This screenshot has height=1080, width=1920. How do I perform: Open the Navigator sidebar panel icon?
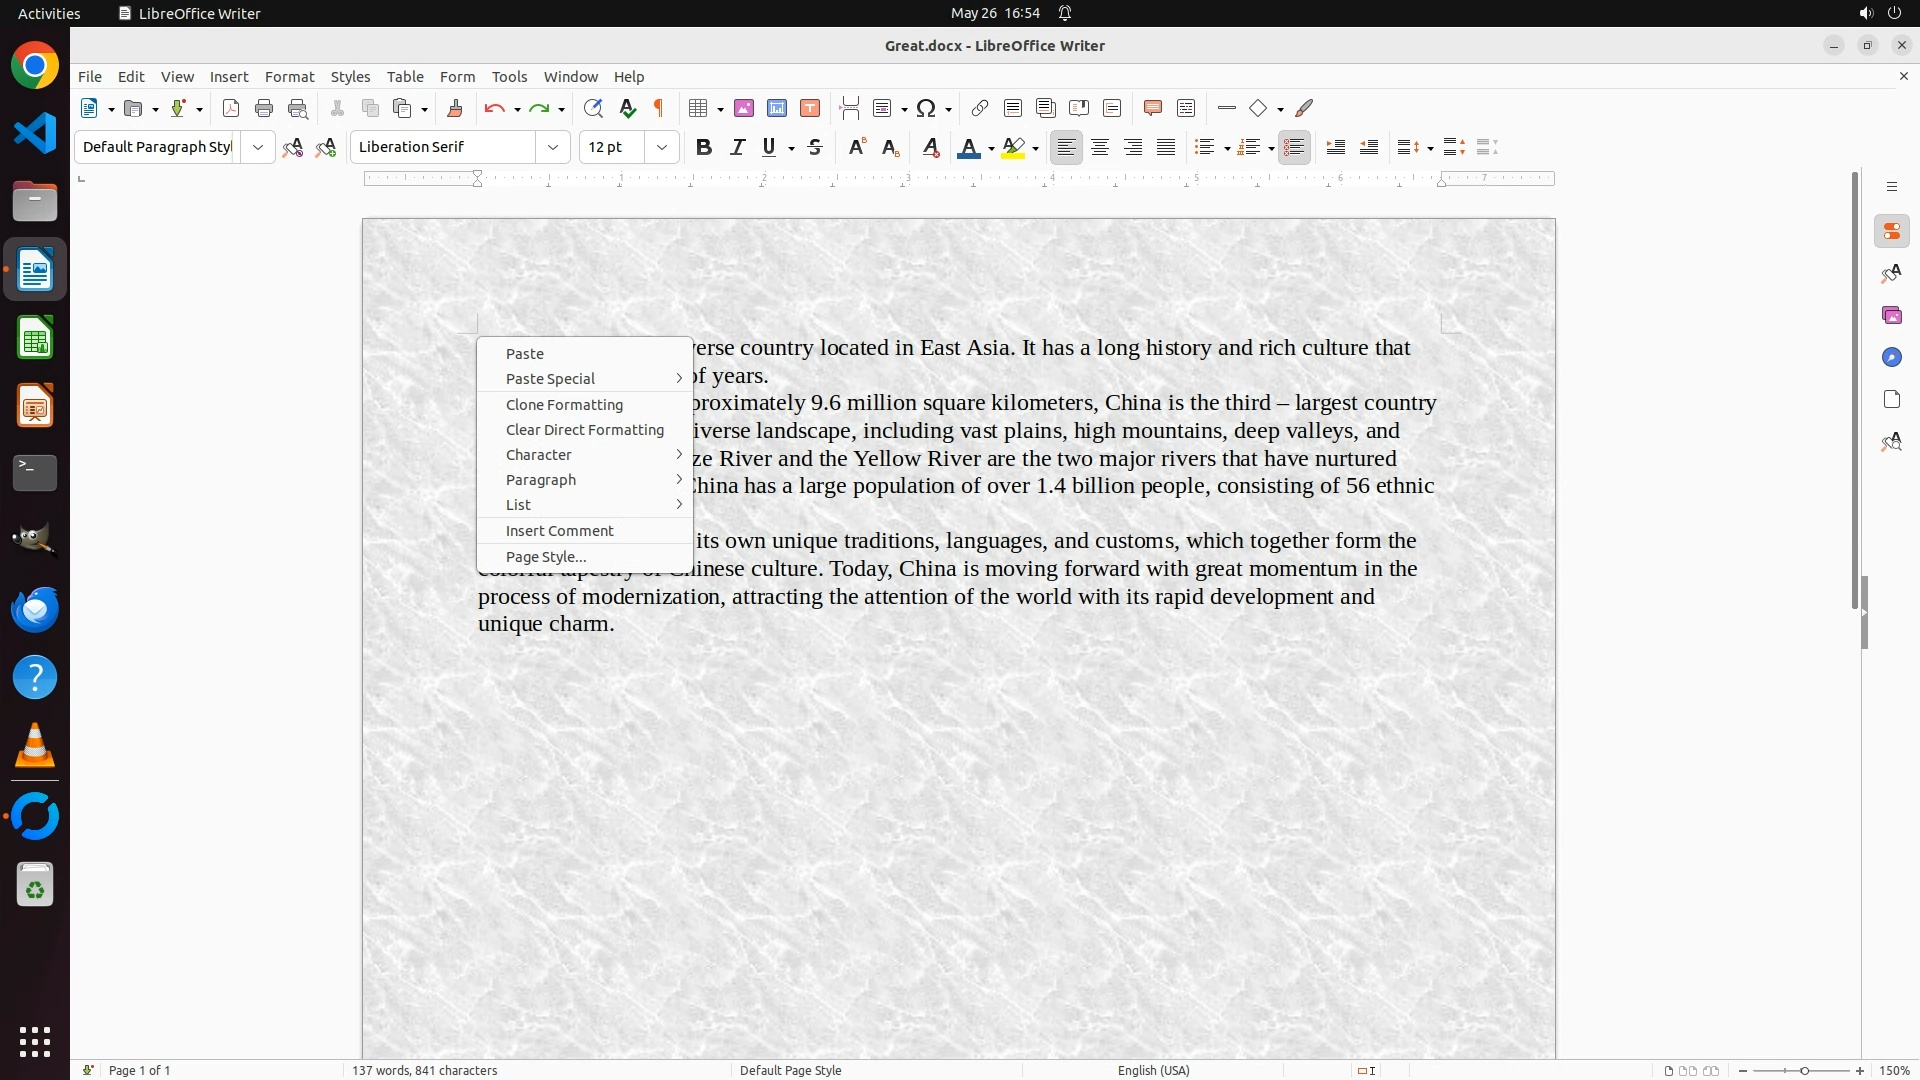(1891, 357)
